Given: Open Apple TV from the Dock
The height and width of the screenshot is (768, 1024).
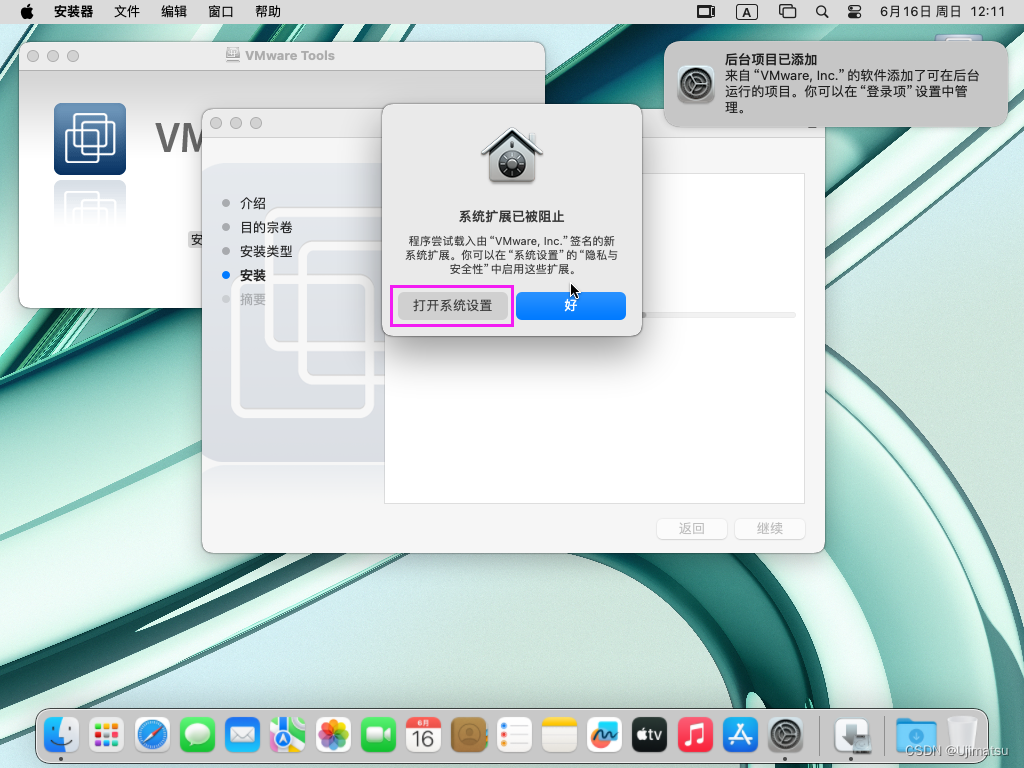Looking at the screenshot, I should pyautogui.click(x=650, y=735).
